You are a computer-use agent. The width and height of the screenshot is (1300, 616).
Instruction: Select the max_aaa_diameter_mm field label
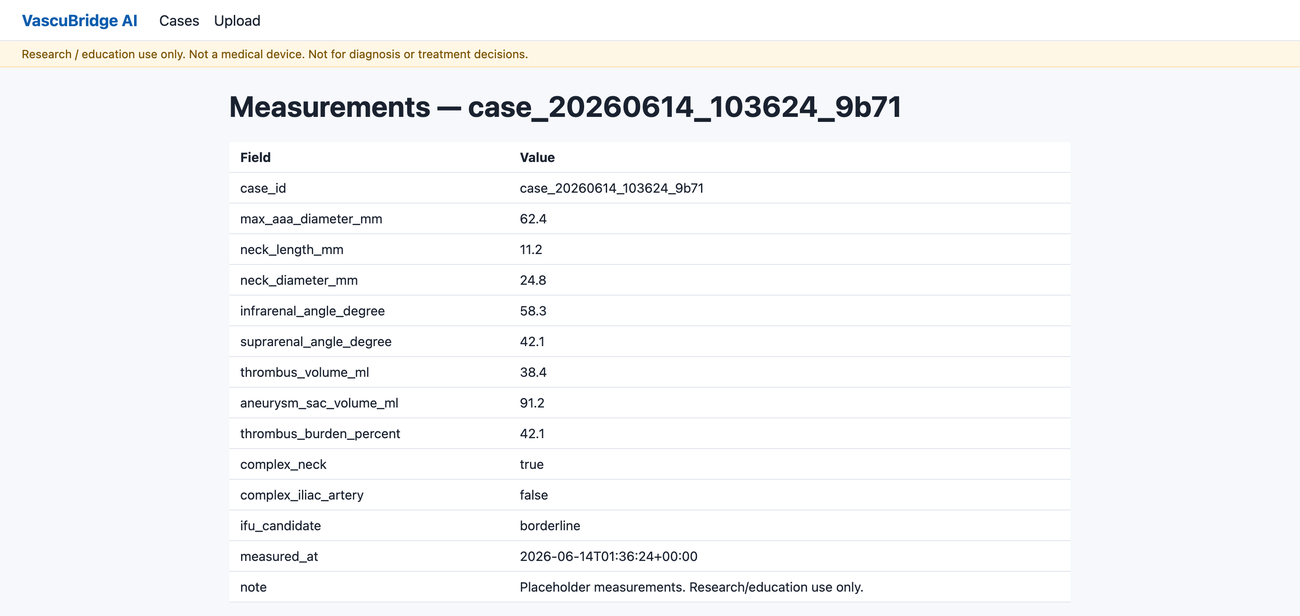click(311, 219)
